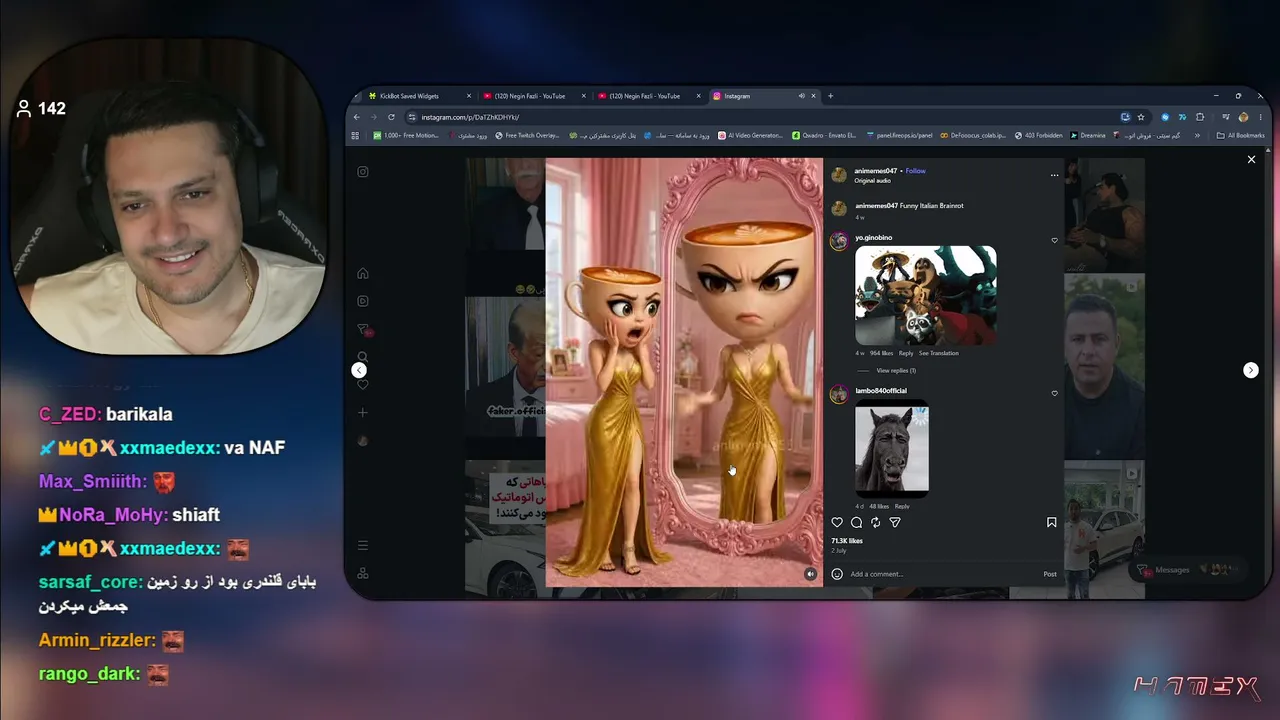
Task: Open the Chrome three-dot menu
Action: coord(1260,117)
